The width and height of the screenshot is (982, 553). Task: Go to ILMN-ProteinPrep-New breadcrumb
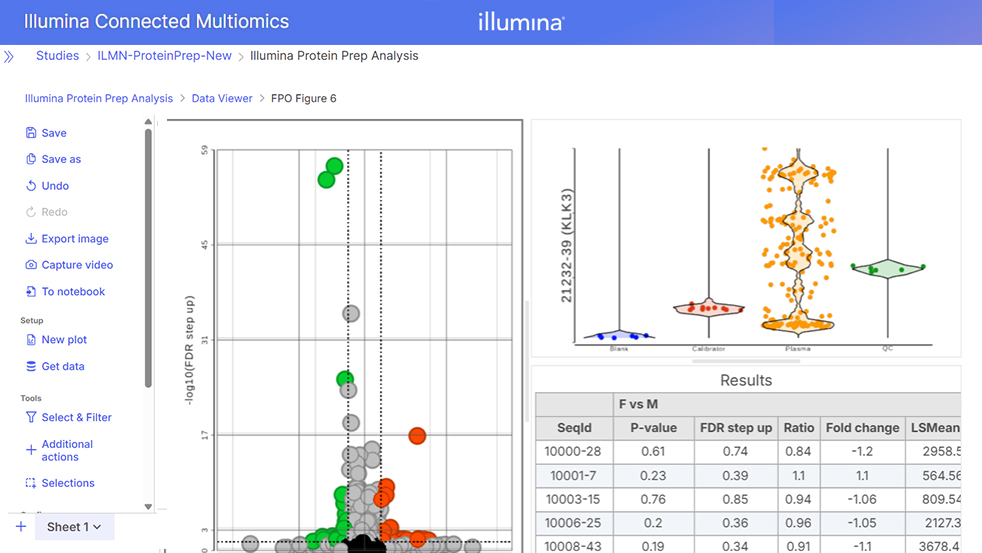(x=164, y=56)
